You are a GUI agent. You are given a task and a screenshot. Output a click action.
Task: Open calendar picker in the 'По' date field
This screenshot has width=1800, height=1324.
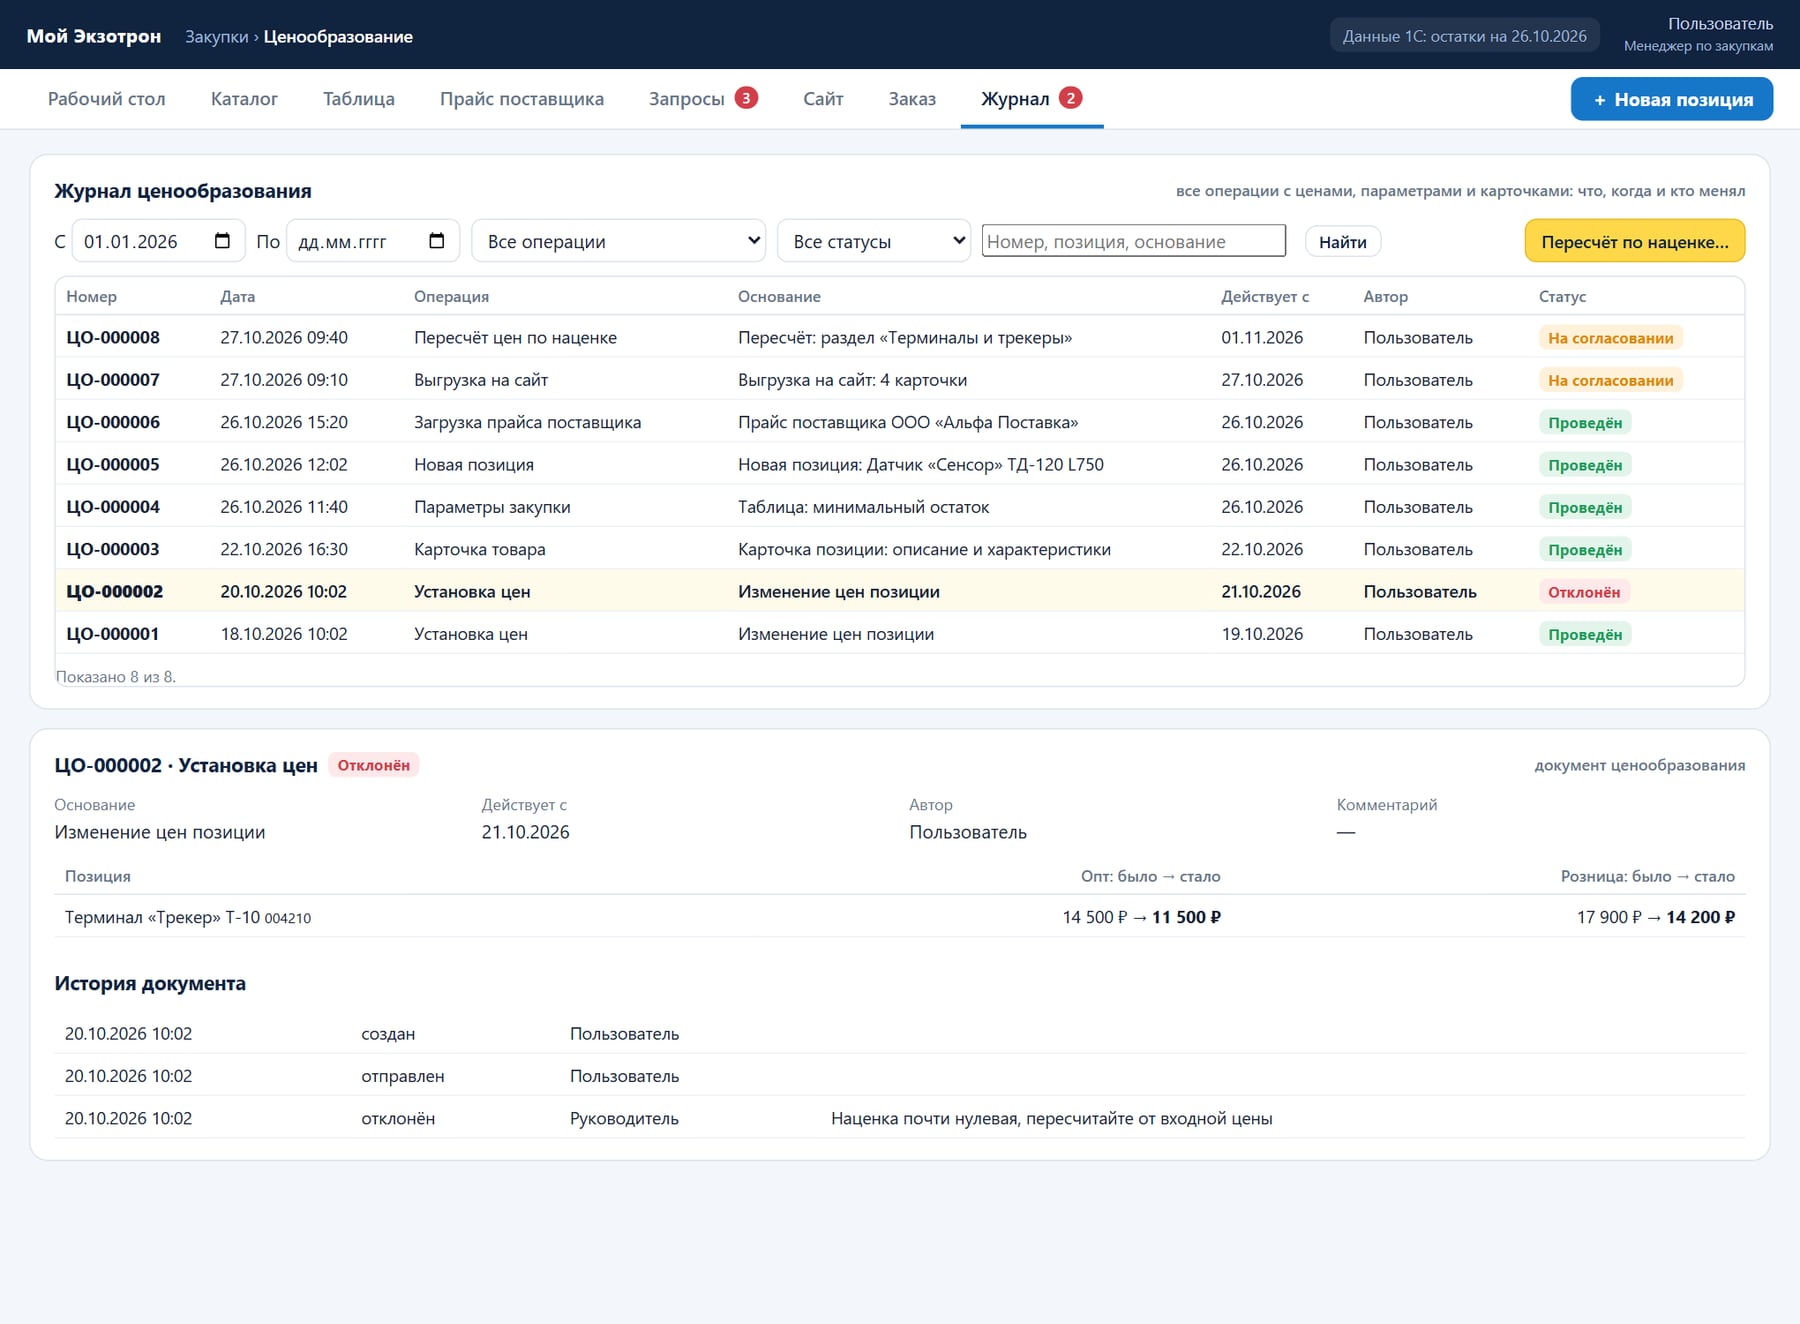[436, 241]
